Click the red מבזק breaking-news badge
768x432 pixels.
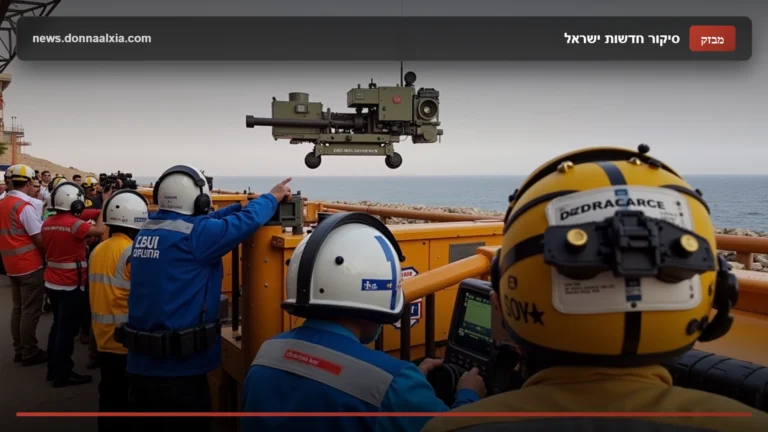click(712, 39)
